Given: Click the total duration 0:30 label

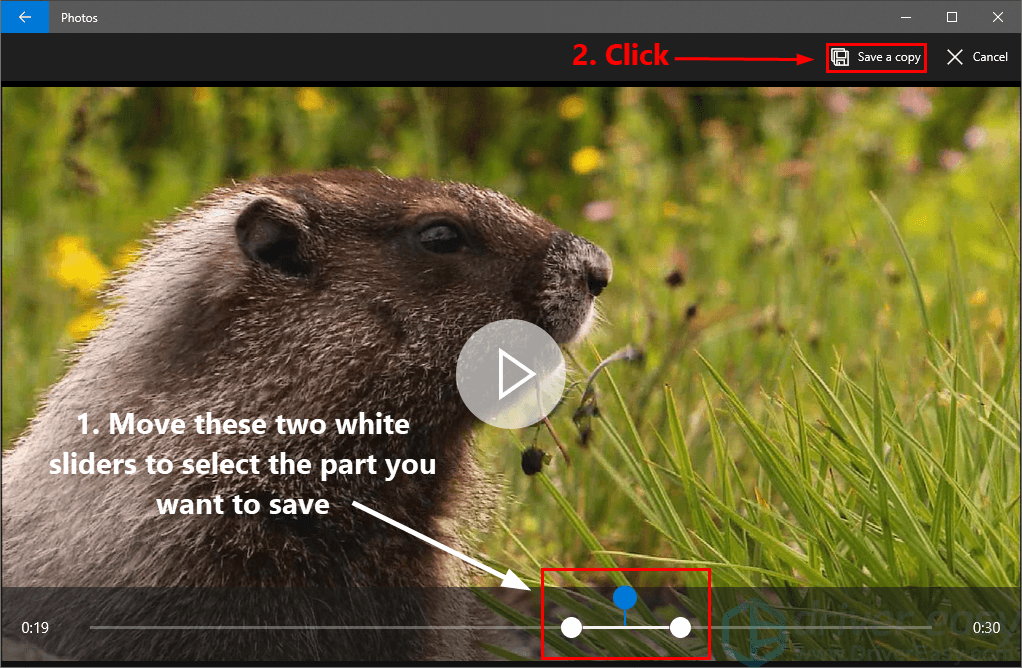Looking at the screenshot, I should tap(986, 628).
